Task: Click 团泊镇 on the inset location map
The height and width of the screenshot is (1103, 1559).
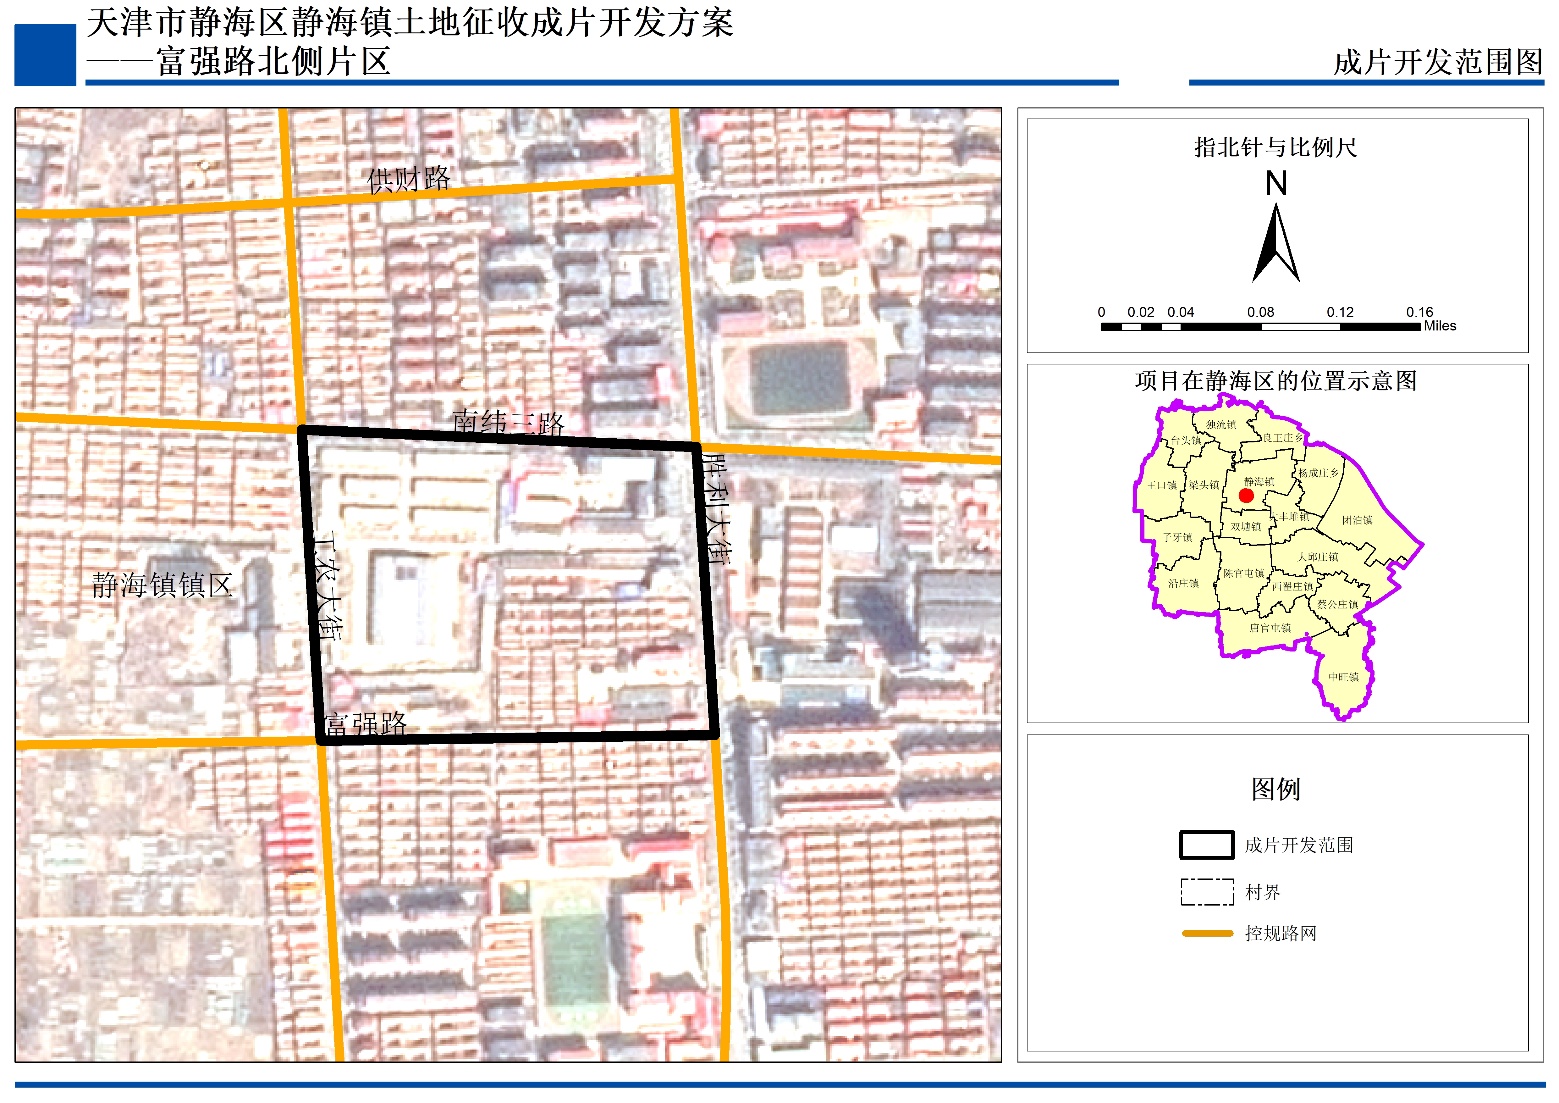Action: pyautogui.click(x=1357, y=520)
